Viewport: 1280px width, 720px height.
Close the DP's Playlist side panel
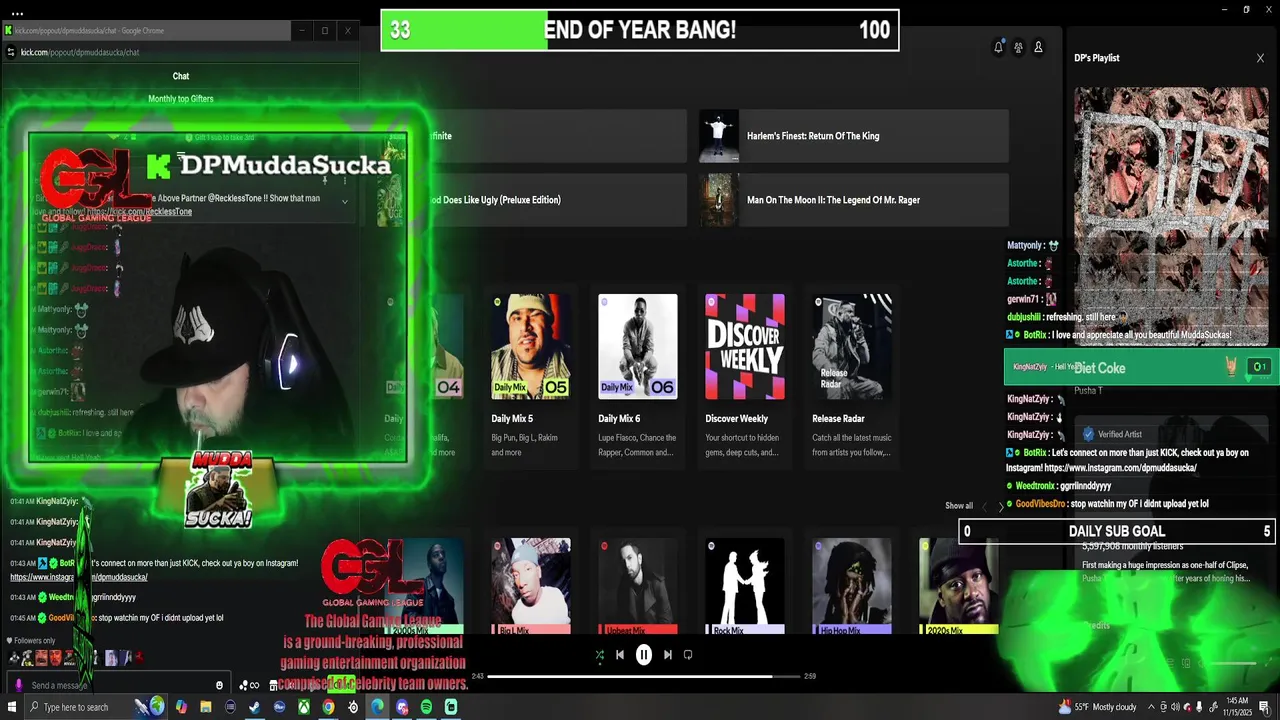tap(1260, 58)
